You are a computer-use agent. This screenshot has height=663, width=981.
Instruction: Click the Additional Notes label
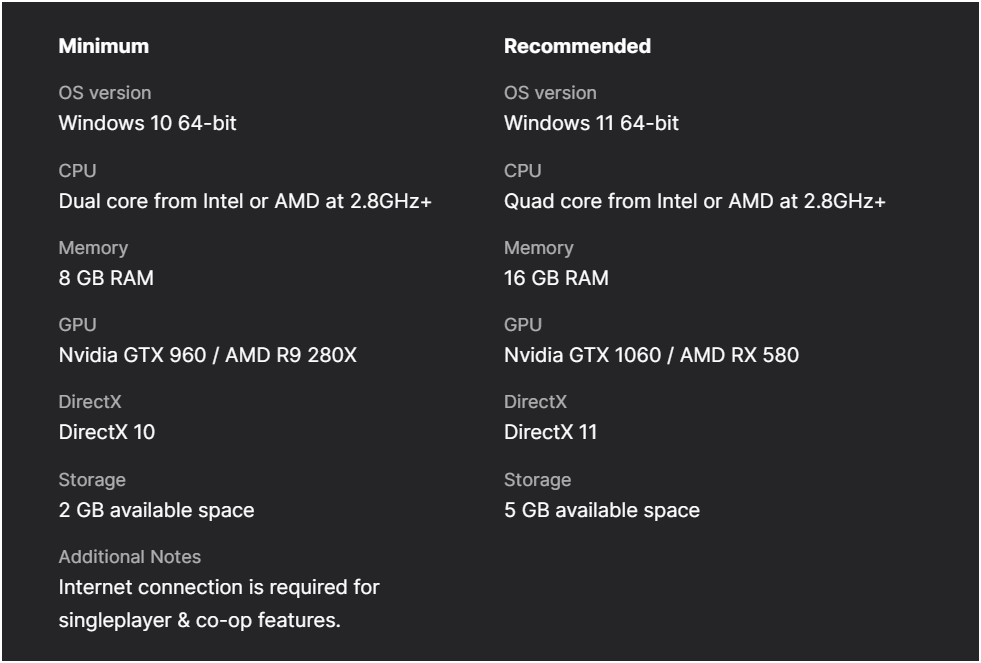click(130, 557)
